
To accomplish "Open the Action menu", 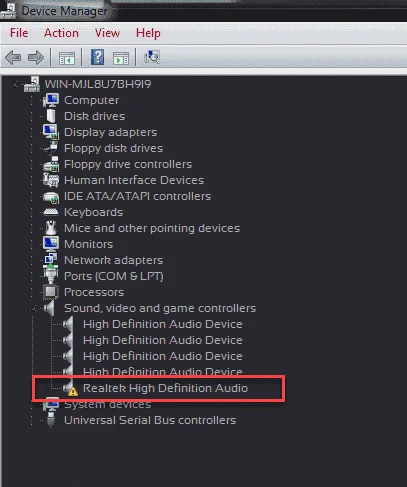I will [x=61, y=33].
